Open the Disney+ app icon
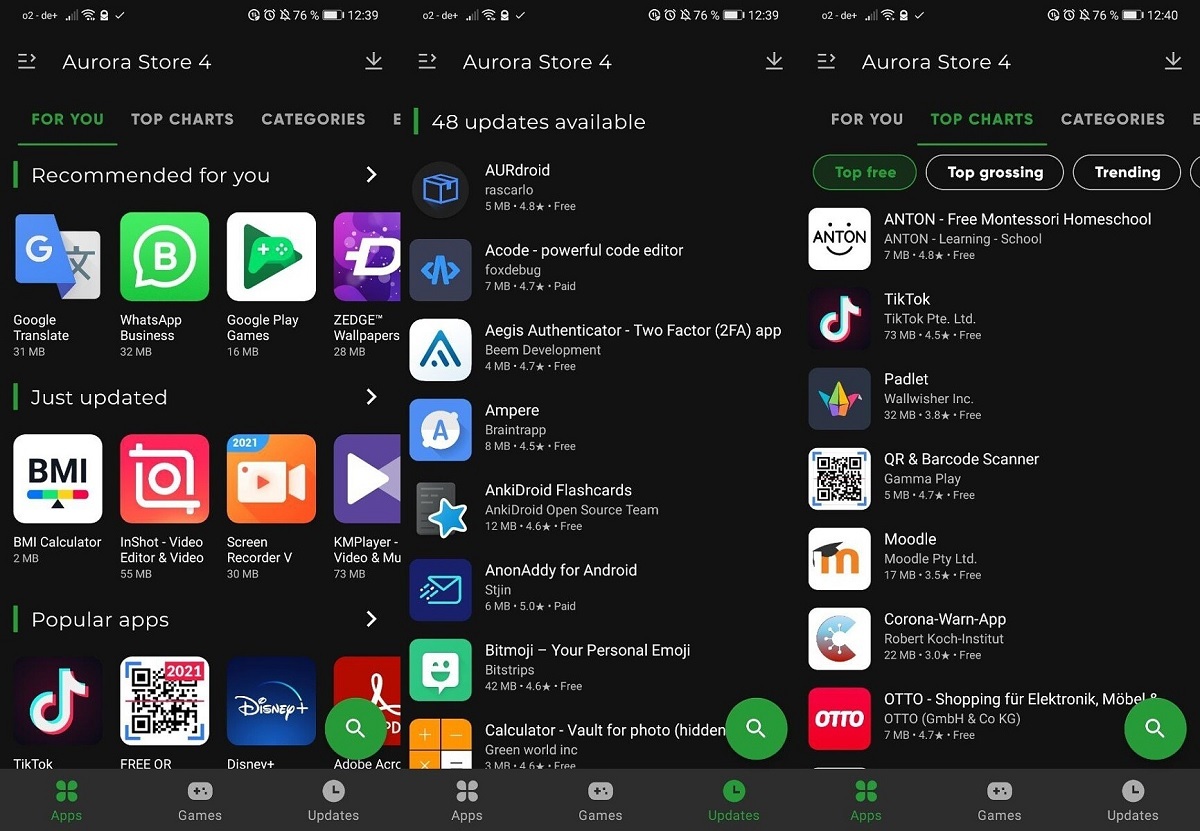The height and width of the screenshot is (831, 1200). [271, 701]
